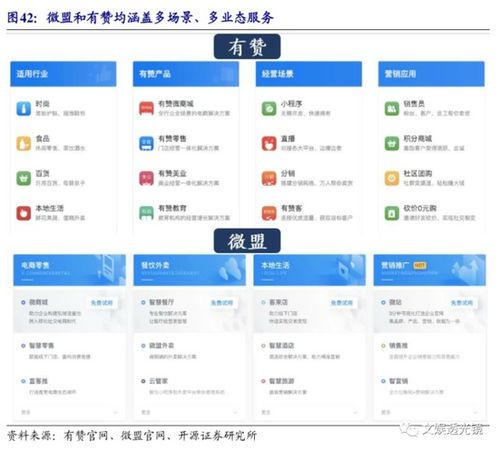Click the orange 社区团购 icon
The image size is (499, 451).
392,178
